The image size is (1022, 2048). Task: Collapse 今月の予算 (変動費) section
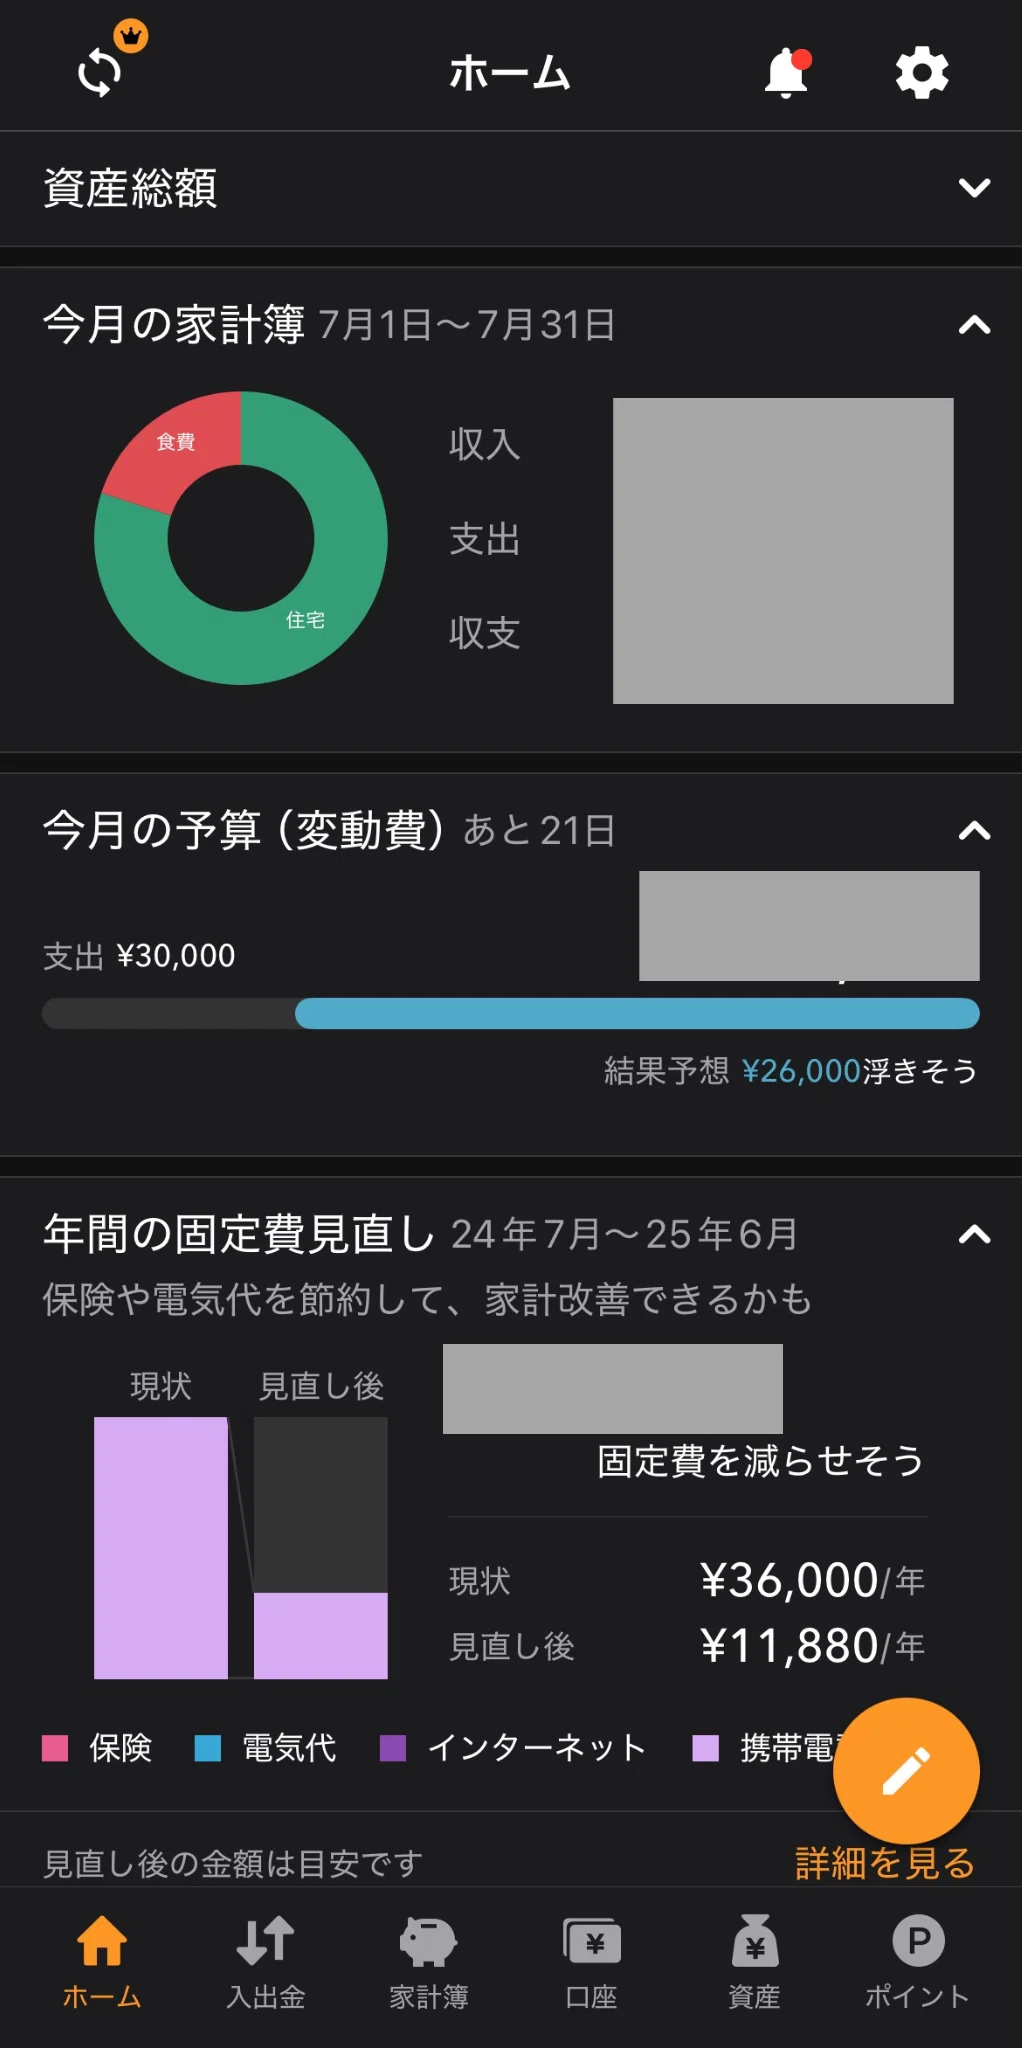pos(974,830)
